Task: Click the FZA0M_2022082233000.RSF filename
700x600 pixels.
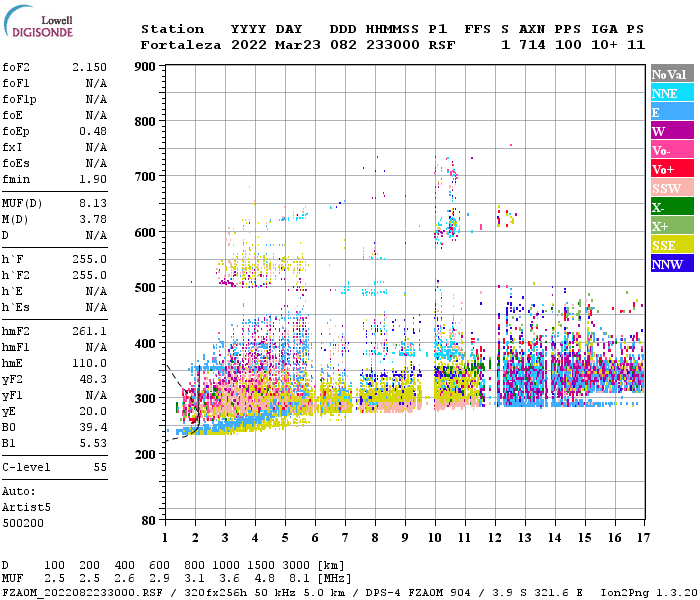Action: click(83, 593)
